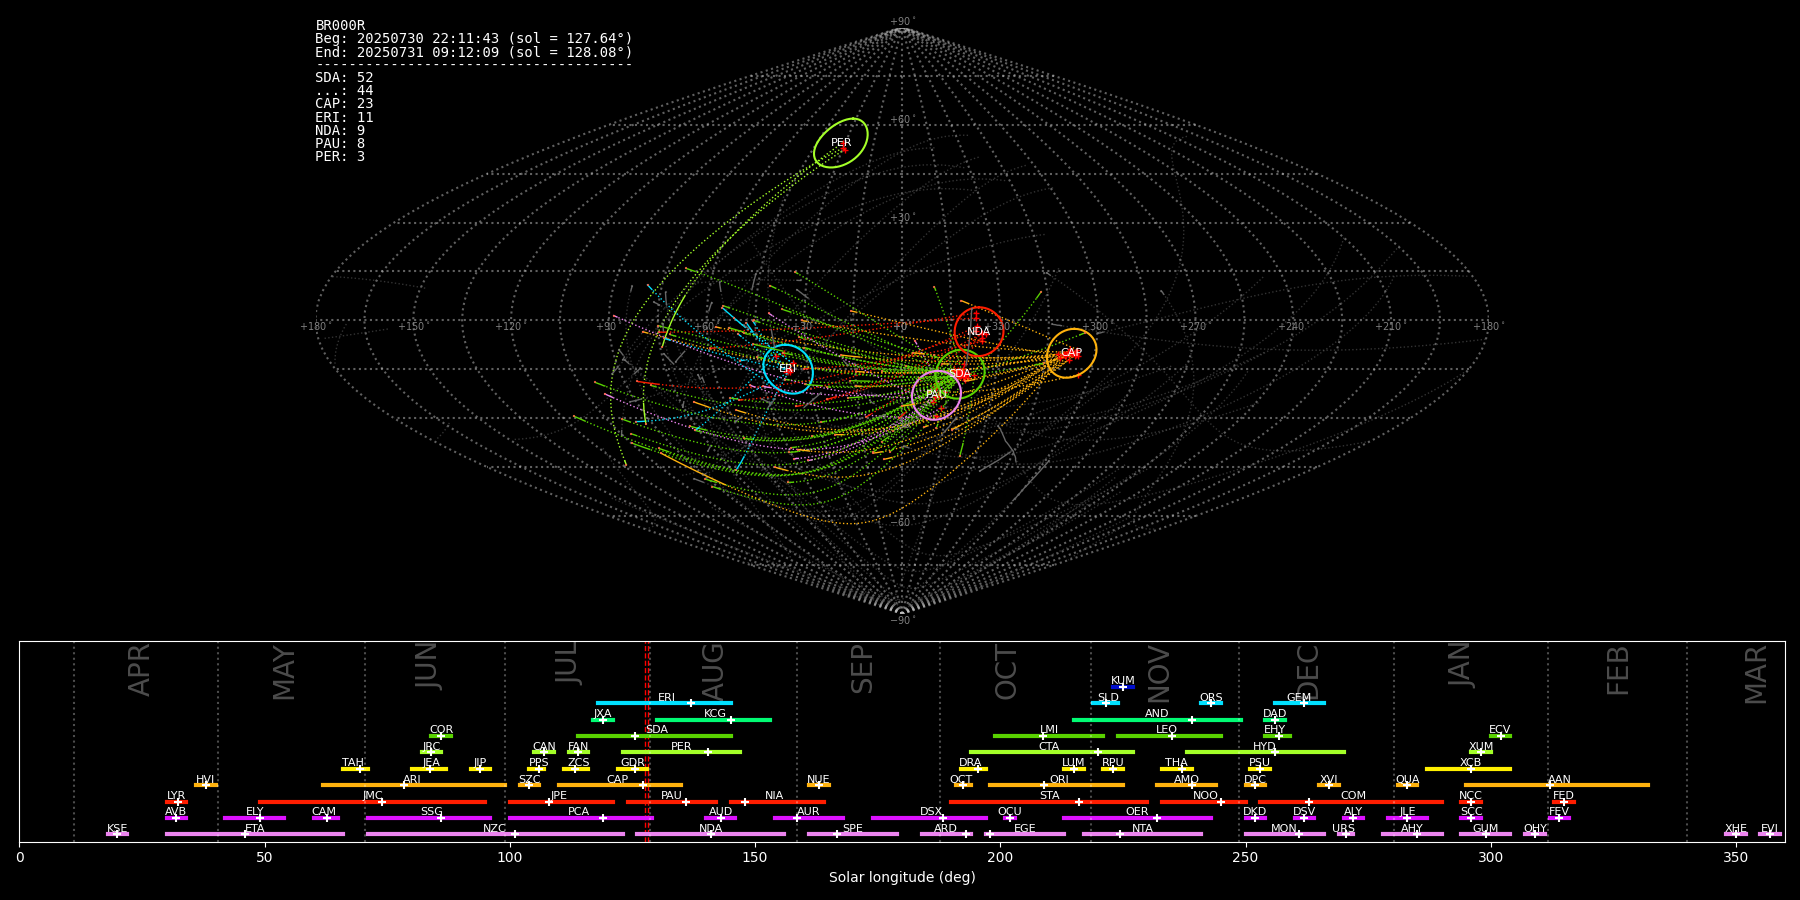The height and width of the screenshot is (900, 1800).
Task: Select the PCA shower bar in timeline
Action: pyautogui.click(x=581, y=818)
